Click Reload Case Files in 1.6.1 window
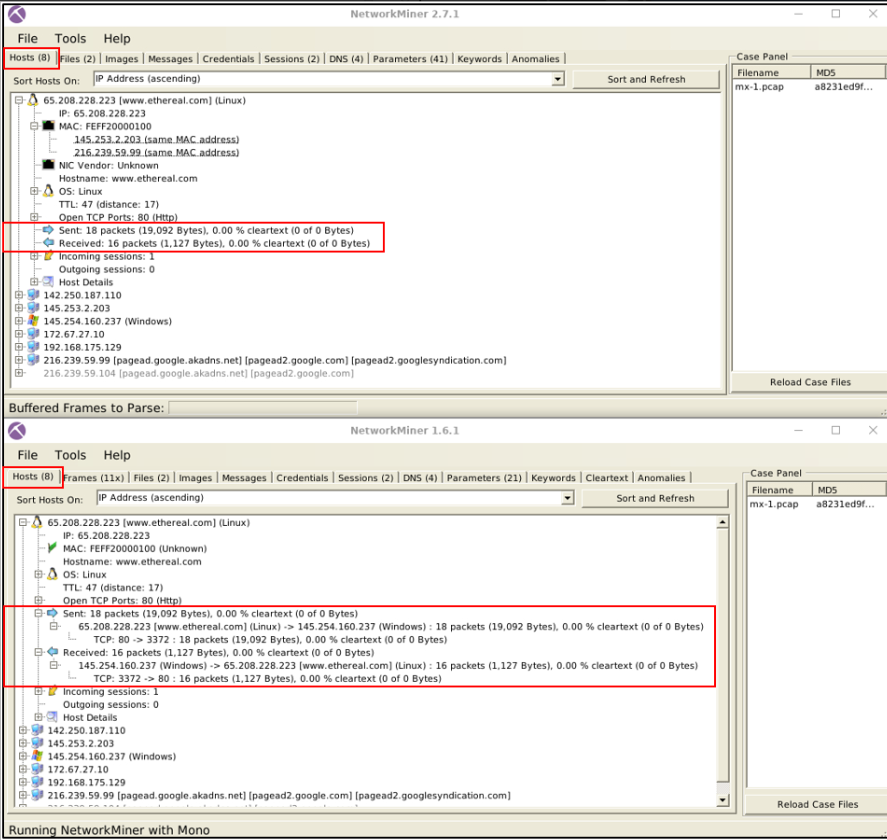Screen dimensions: 887x840 [817, 804]
